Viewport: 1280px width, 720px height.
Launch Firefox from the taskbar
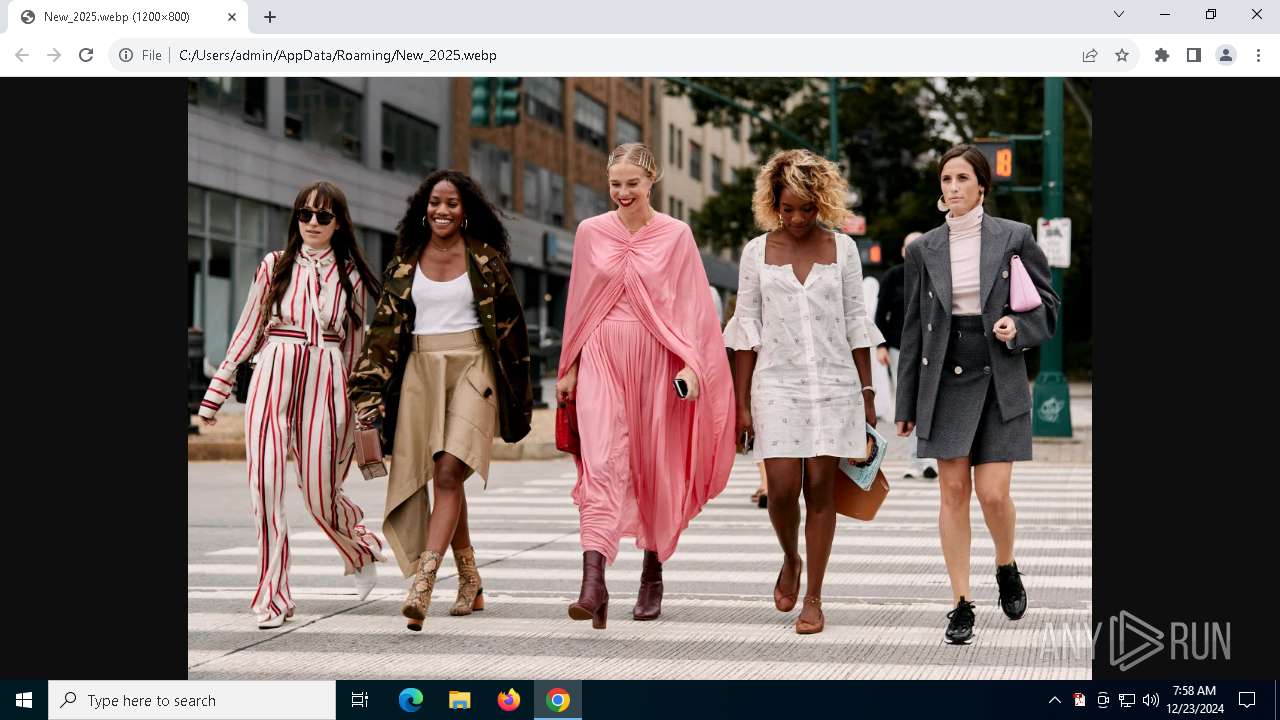coord(509,700)
